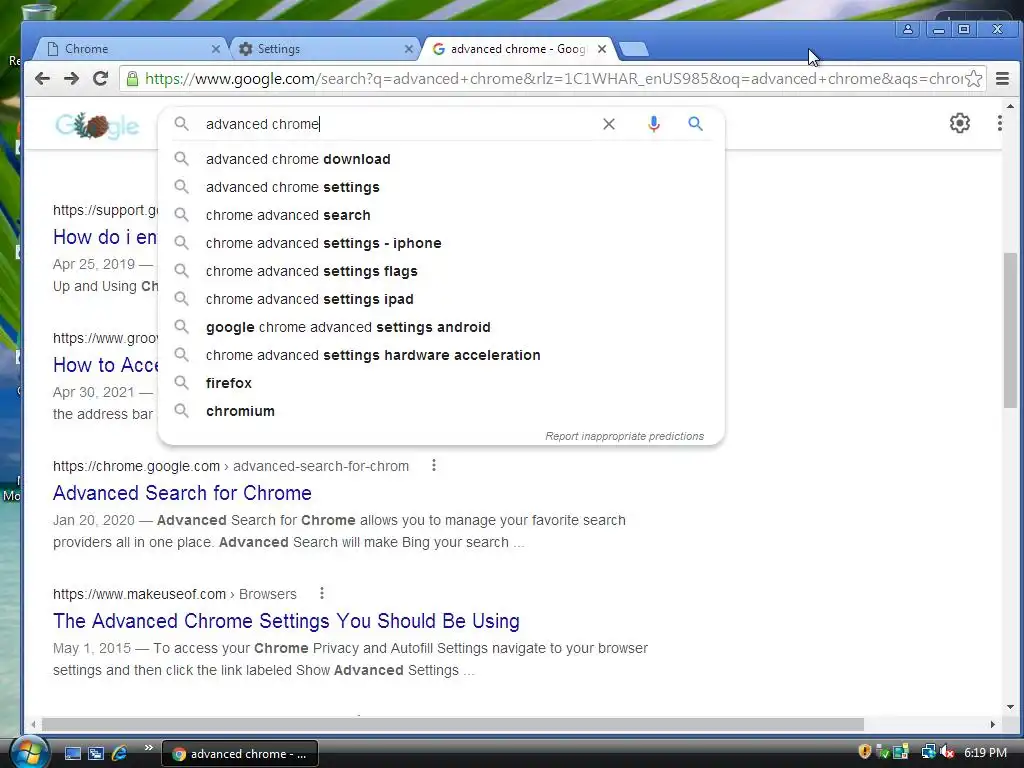Open the security shield tray icon
This screenshot has width=1024, height=768.
pos(865,752)
